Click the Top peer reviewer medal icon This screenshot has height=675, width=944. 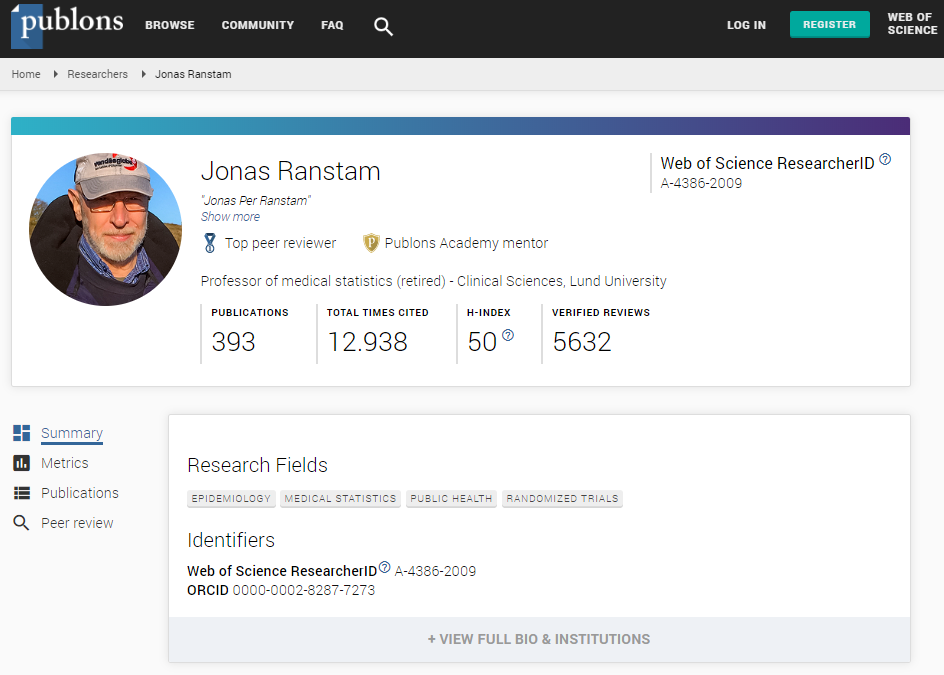click(x=210, y=243)
